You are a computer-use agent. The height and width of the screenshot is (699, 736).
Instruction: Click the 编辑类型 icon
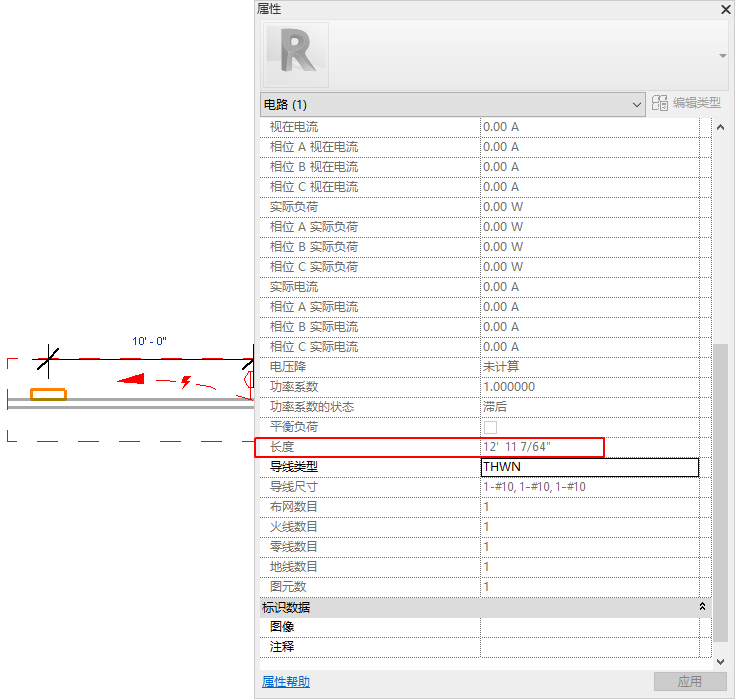(x=660, y=103)
